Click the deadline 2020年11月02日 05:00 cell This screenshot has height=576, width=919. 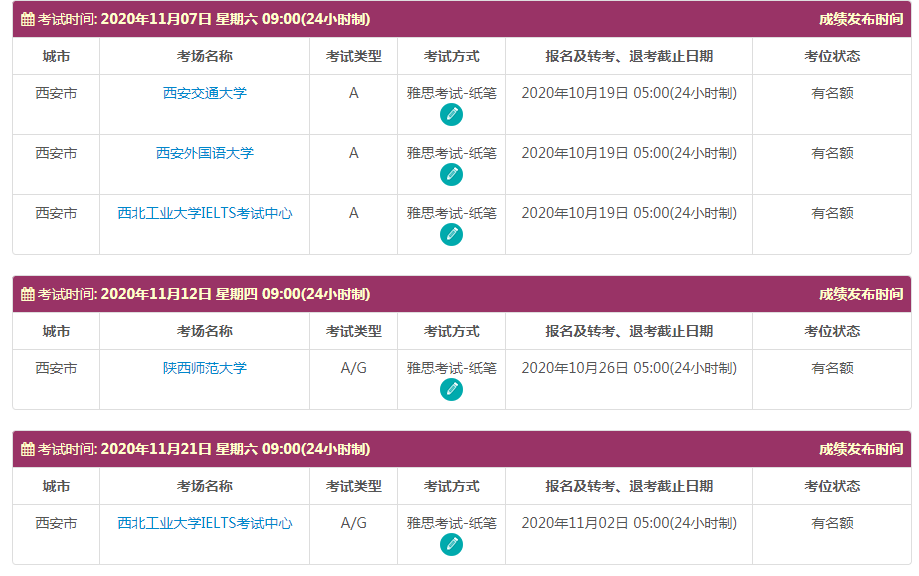click(x=629, y=523)
